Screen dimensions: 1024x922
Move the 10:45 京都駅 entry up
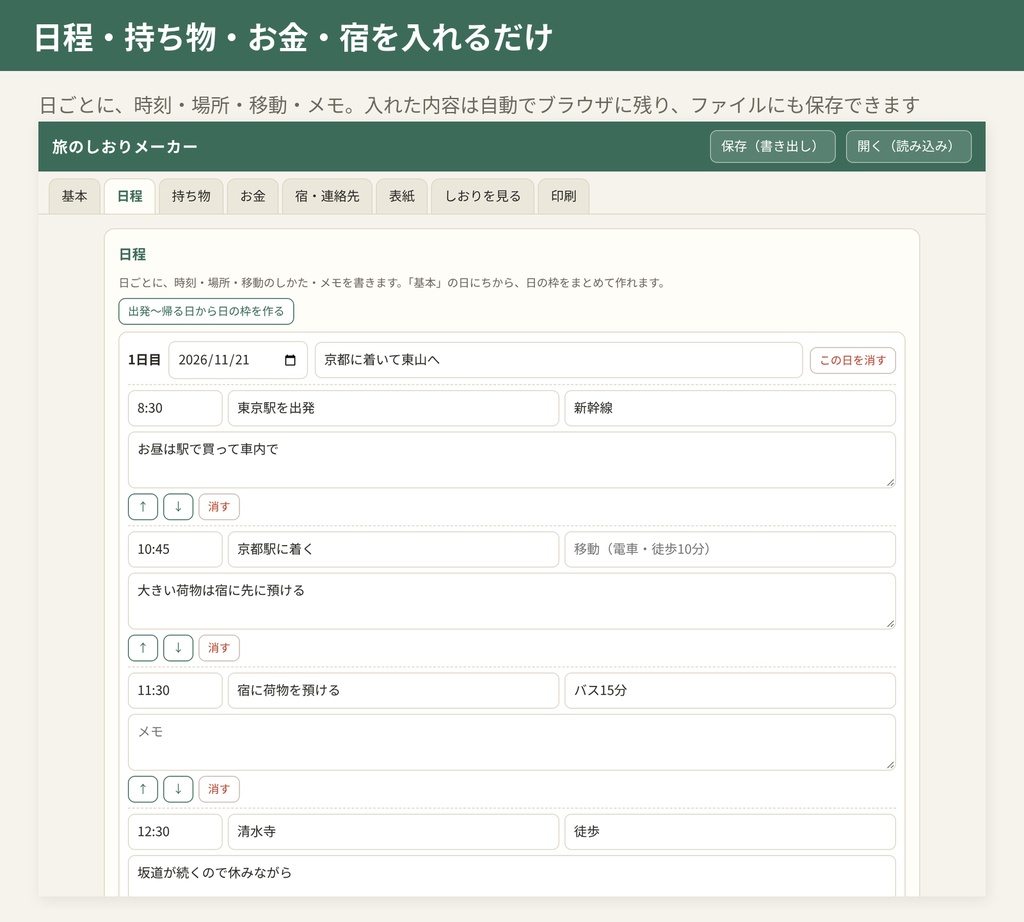[x=143, y=648]
